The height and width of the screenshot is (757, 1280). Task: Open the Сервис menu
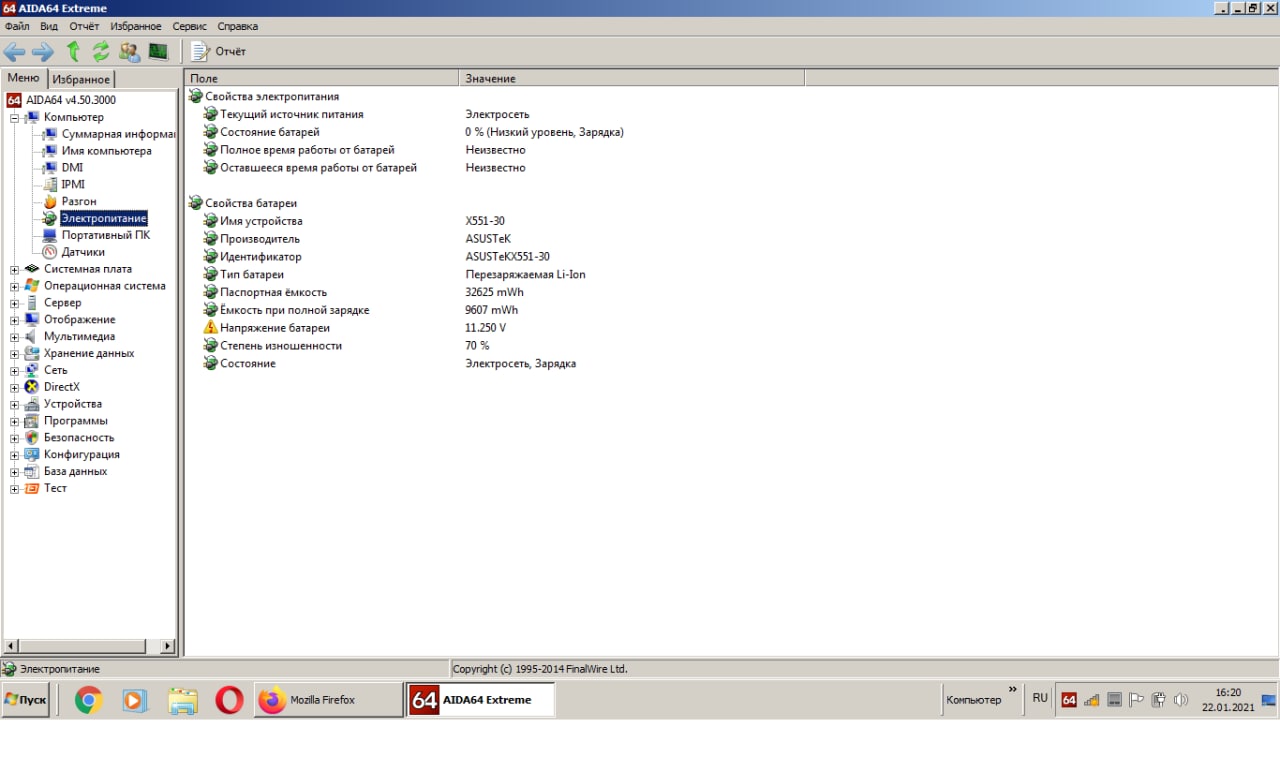click(190, 26)
